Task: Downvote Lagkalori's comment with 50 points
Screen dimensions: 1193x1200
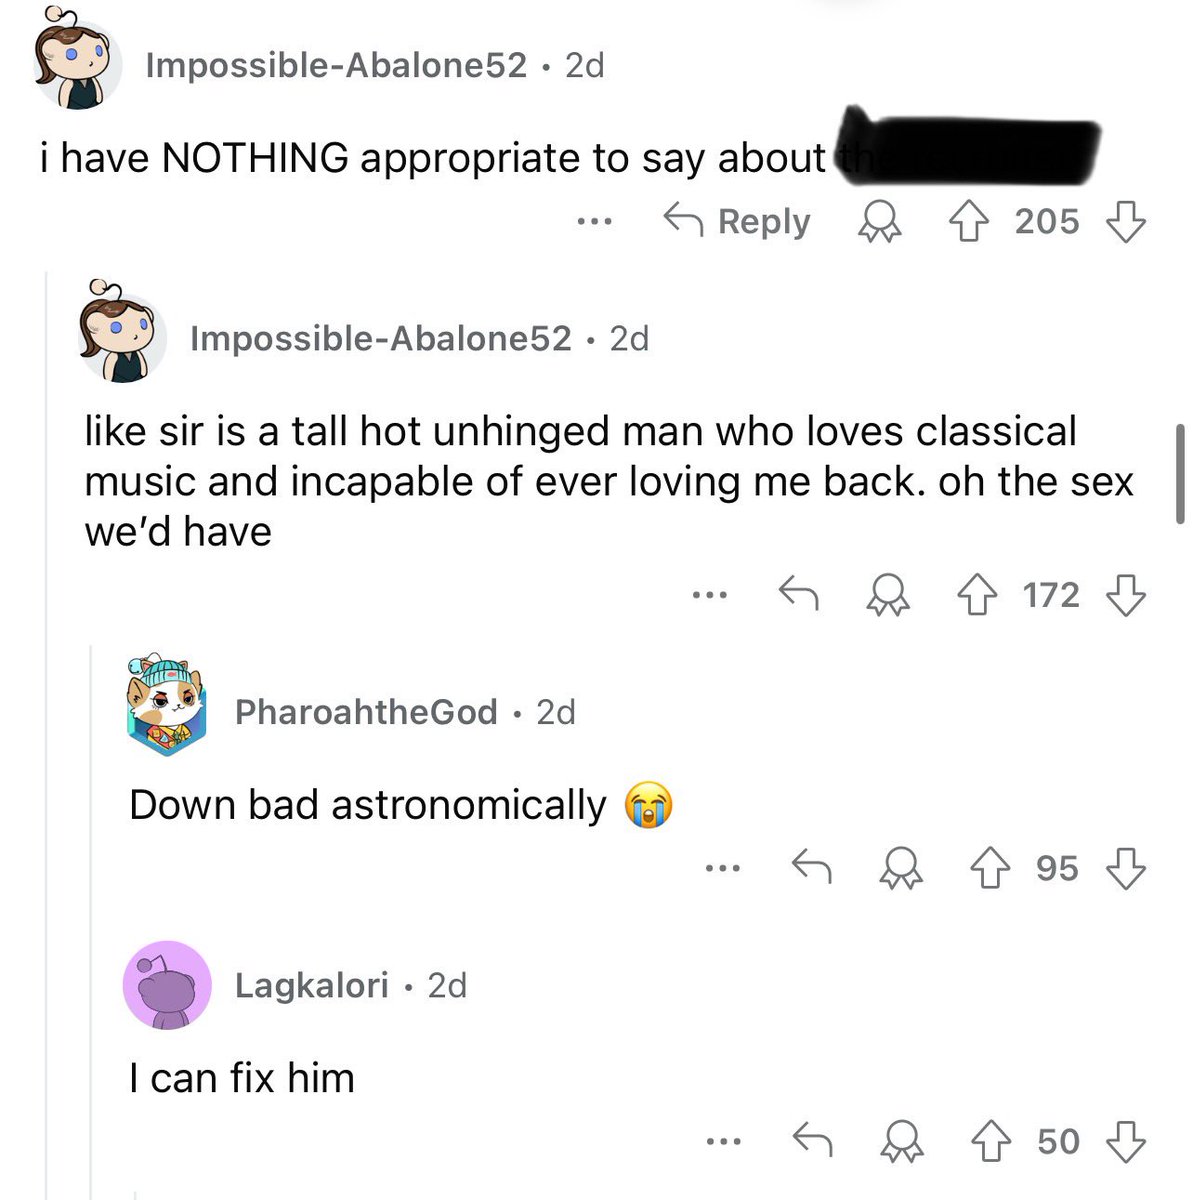Action: pos(1125,1141)
